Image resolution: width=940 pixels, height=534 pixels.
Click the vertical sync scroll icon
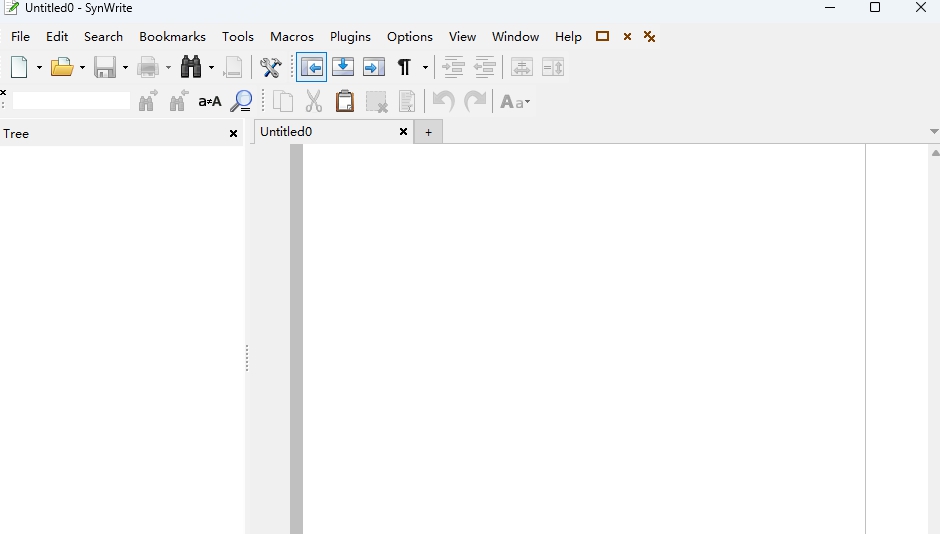tap(553, 67)
